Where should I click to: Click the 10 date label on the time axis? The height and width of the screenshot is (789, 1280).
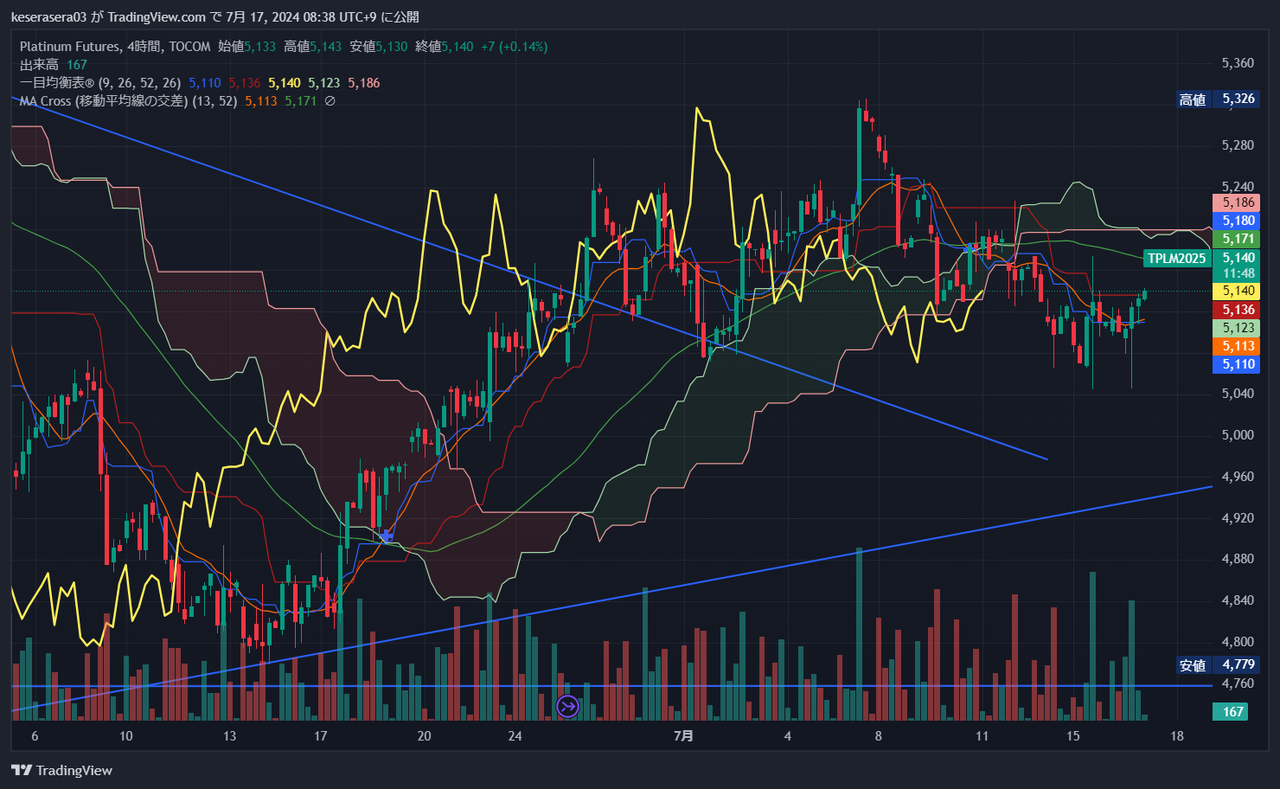click(x=126, y=736)
